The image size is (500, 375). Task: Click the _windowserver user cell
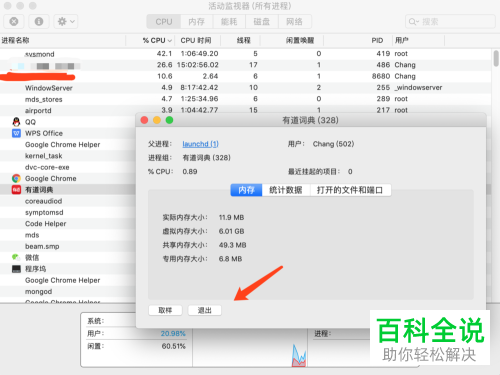click(418, 88)
